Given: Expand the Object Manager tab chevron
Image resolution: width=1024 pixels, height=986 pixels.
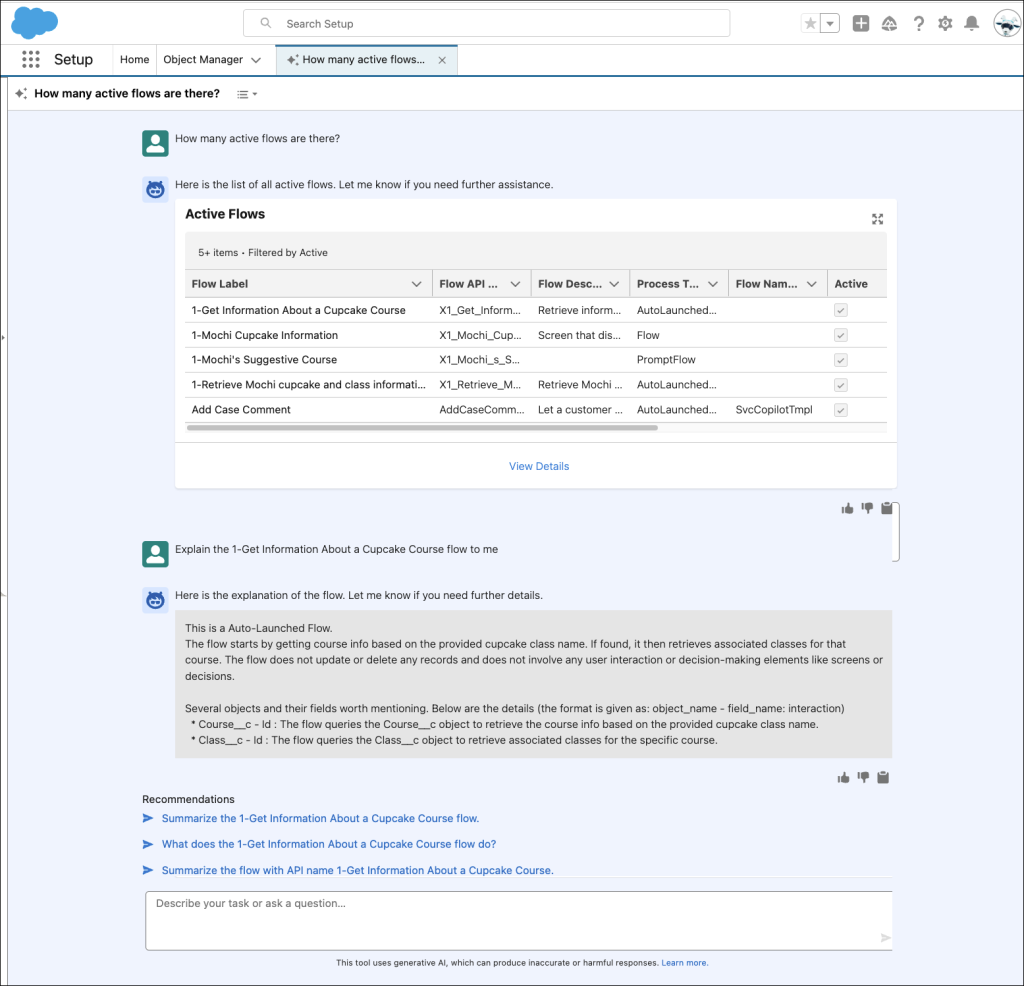Looking at the screenshot, I should pos(256,60).
